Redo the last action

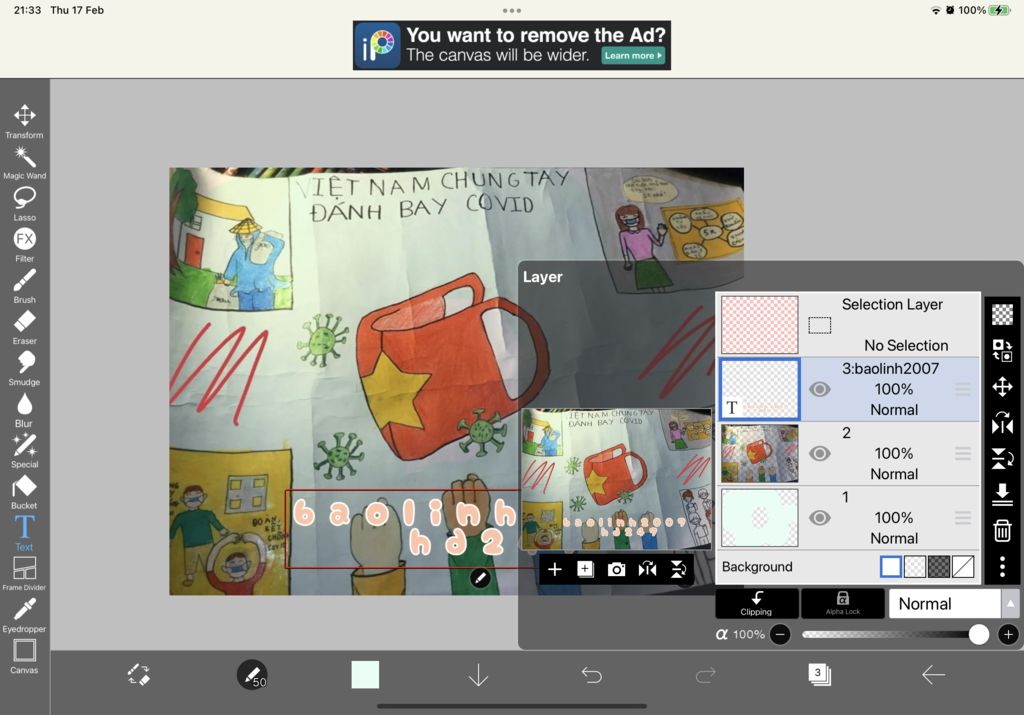pyautogui.click(x=706, y=675)
